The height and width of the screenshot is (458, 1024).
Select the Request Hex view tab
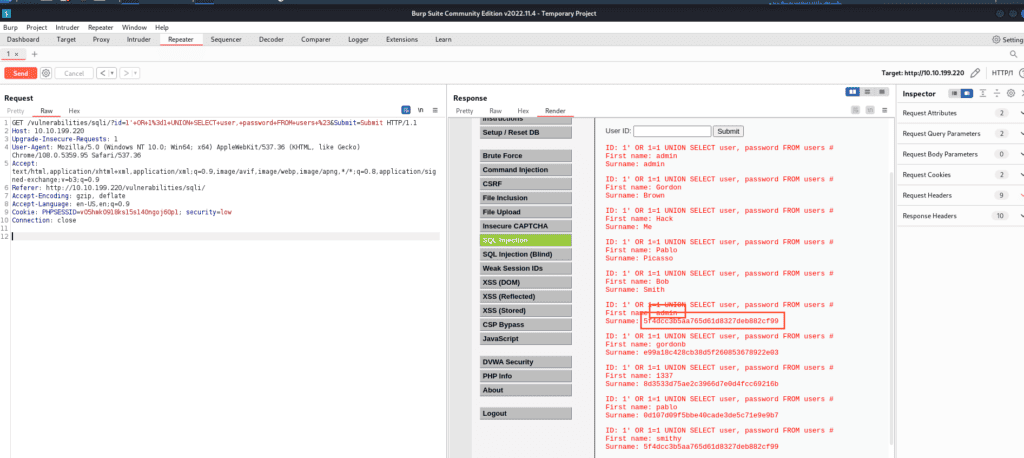coord(74,111)
